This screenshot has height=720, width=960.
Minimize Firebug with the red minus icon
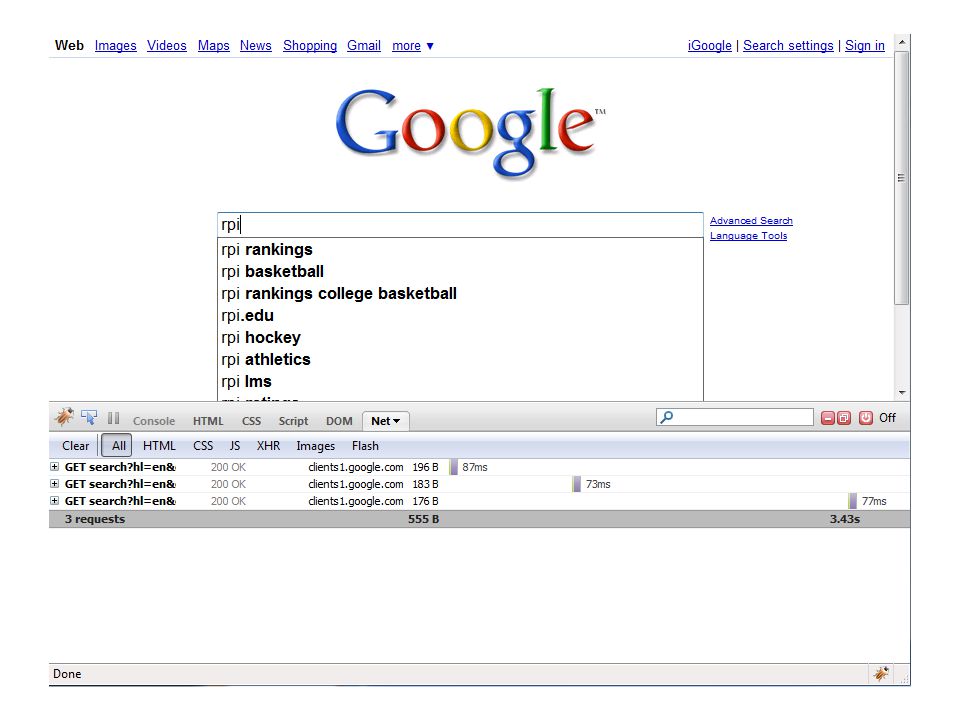(x=828, y=418)
